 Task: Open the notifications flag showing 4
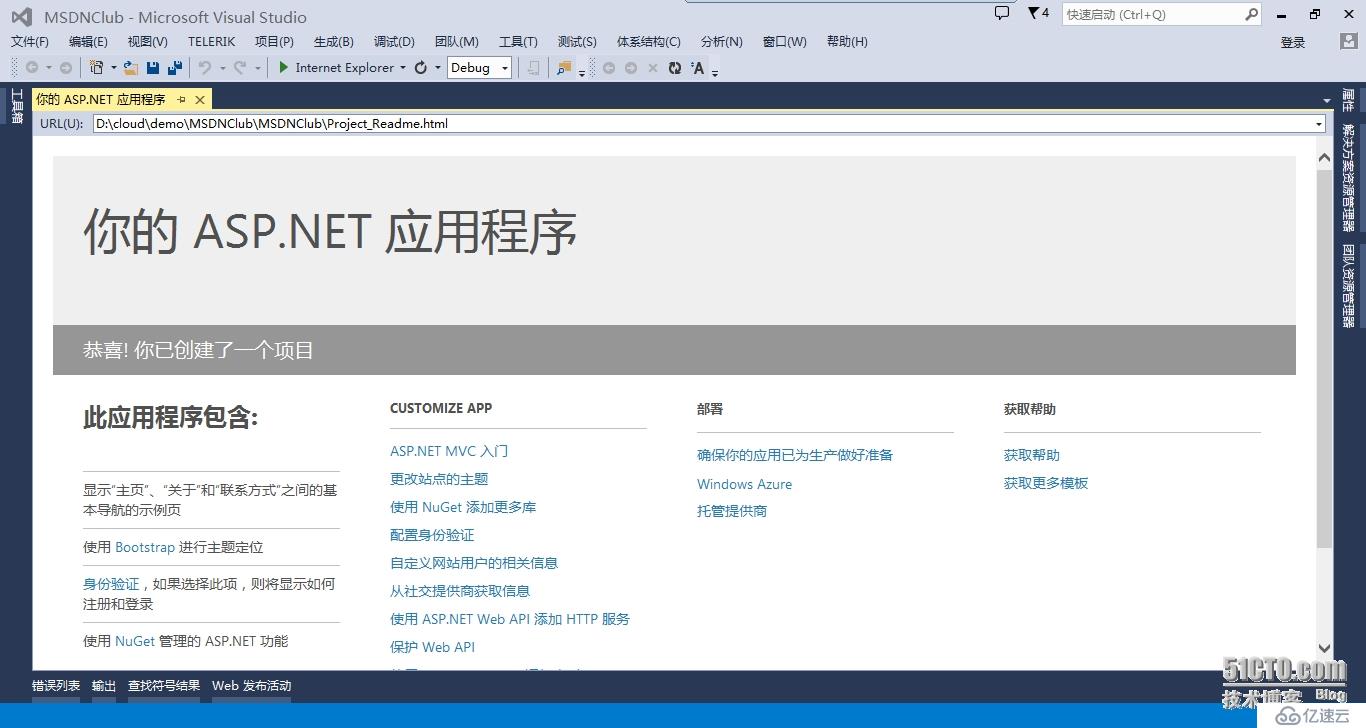pos(1038,13)
